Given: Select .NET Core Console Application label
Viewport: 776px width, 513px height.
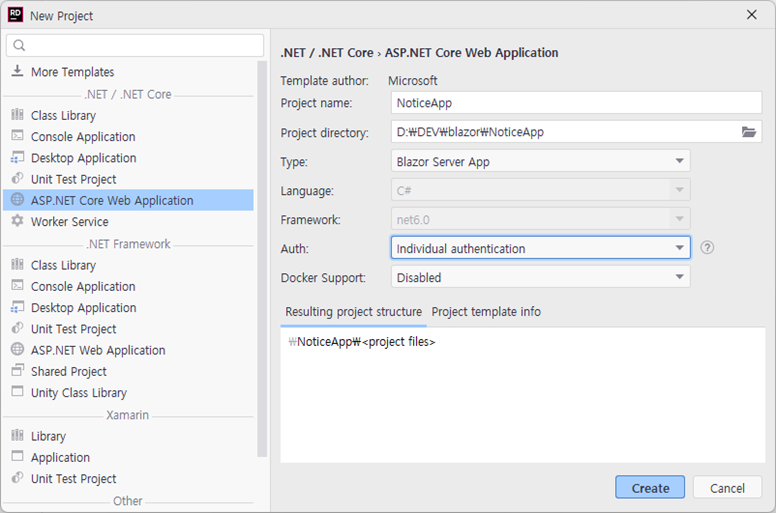Looking at the screenshot, I should (83, 137).
